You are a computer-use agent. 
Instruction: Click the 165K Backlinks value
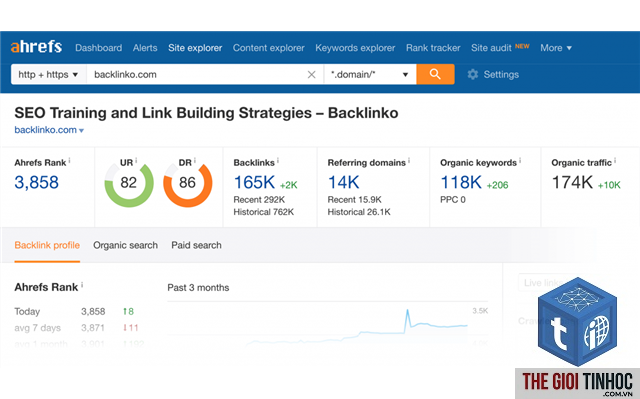pos(254,182)
